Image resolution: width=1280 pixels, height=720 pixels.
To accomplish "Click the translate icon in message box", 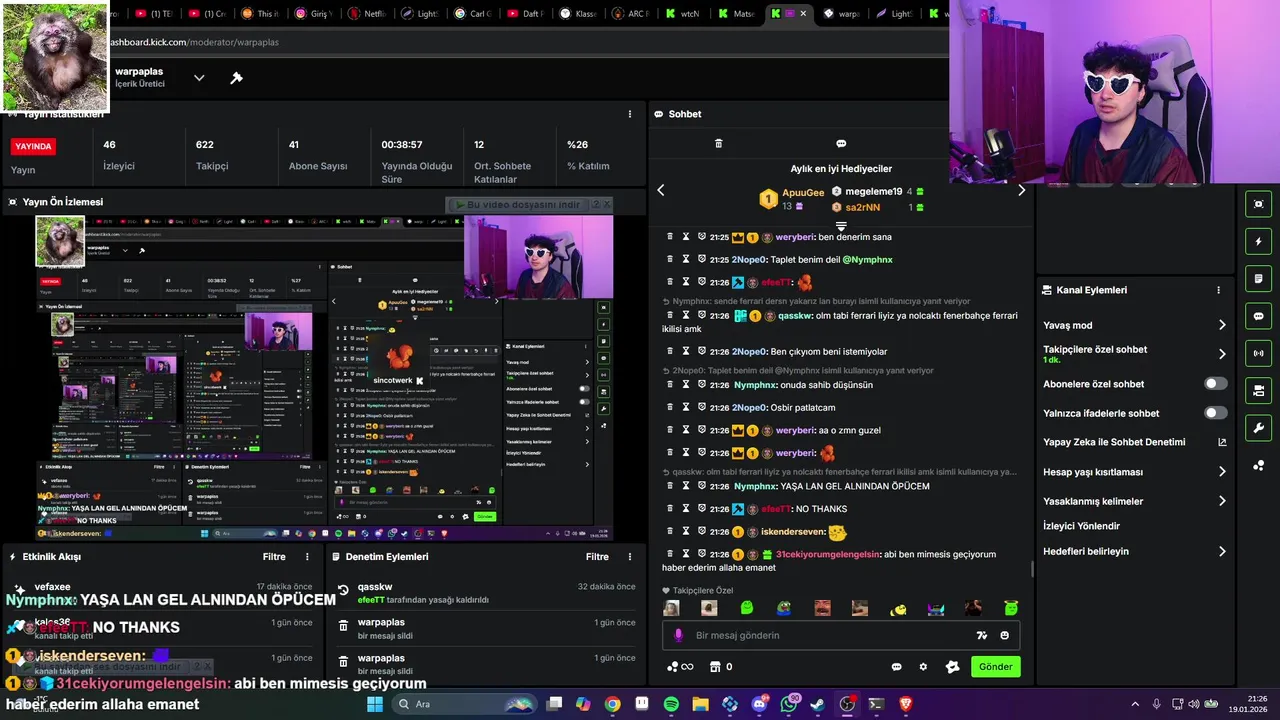I will point(982,635).
